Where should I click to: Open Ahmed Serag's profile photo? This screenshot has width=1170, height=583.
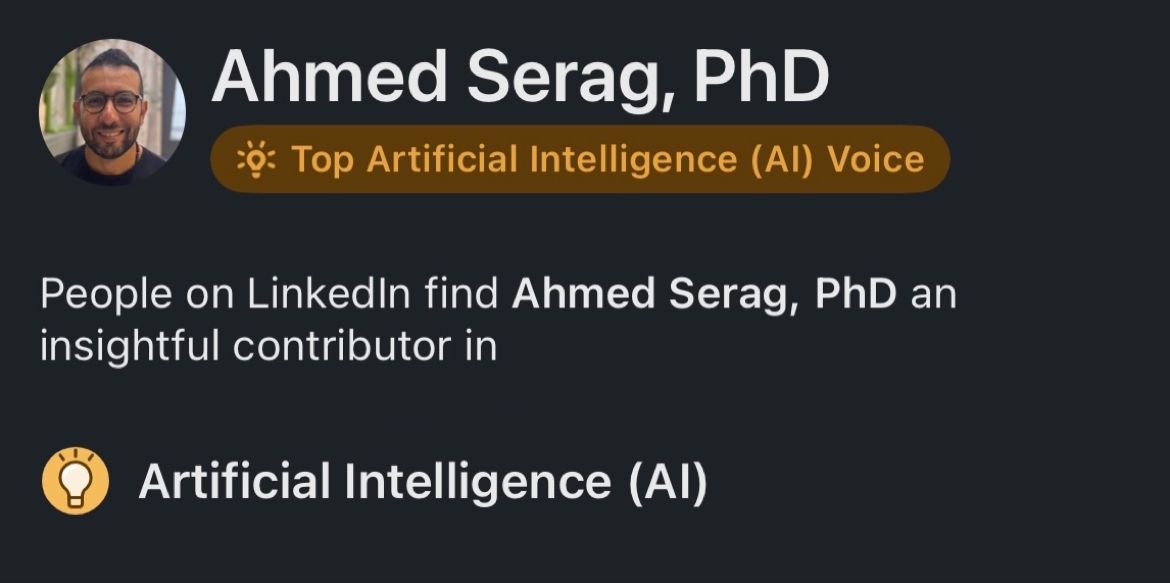pos(112,112)
